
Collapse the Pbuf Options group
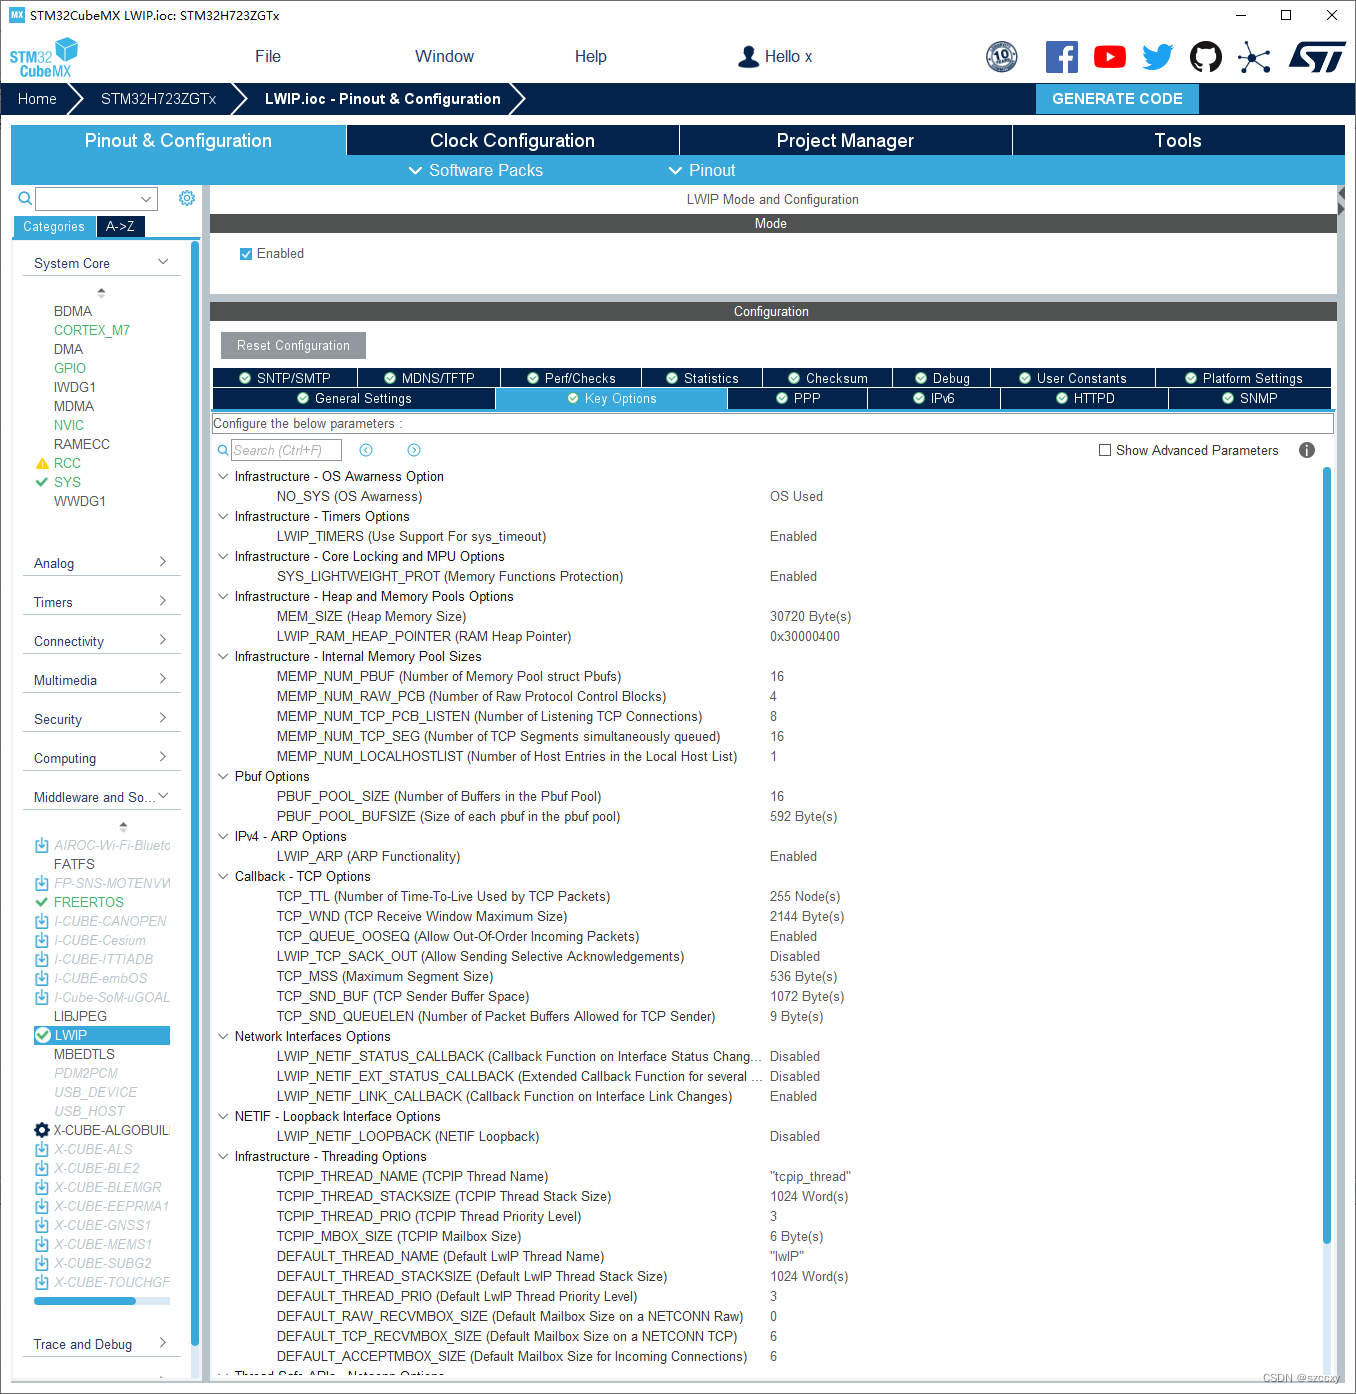pyautogui.click(x=223, y=776)
